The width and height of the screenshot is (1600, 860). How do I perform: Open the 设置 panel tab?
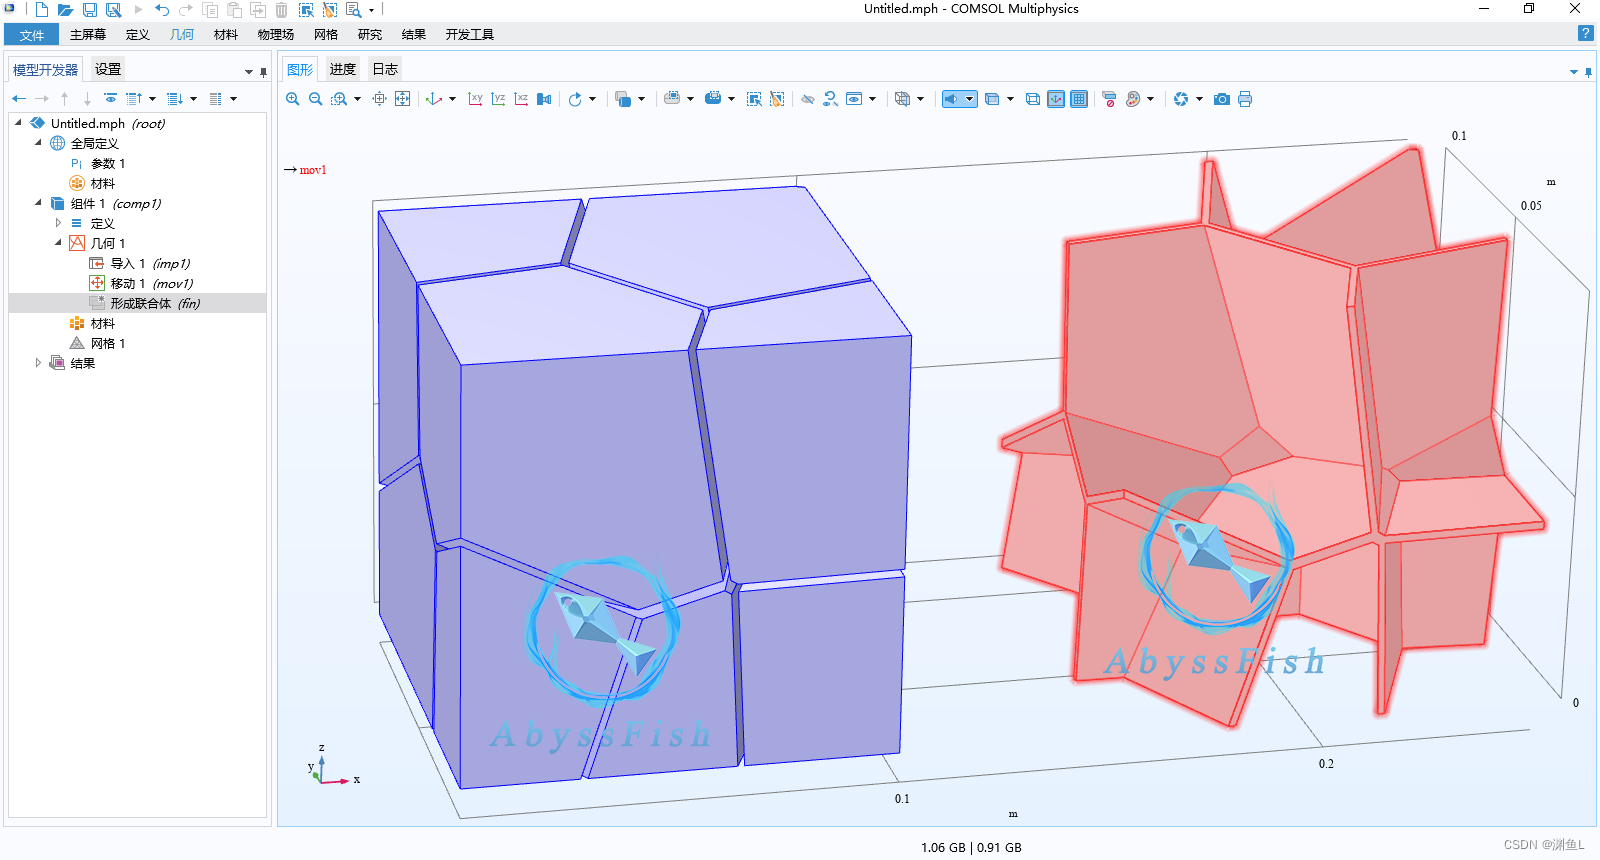pos(108,69)
